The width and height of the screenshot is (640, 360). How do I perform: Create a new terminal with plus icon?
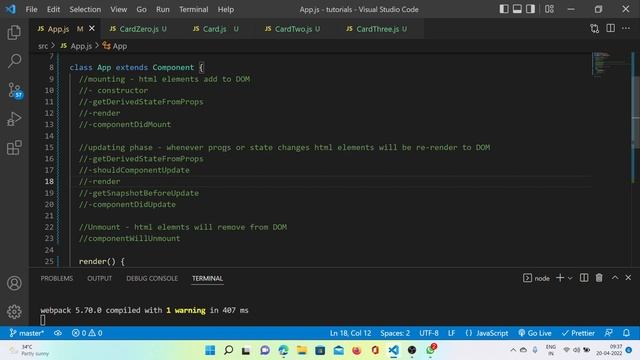(x=560, y=278)
